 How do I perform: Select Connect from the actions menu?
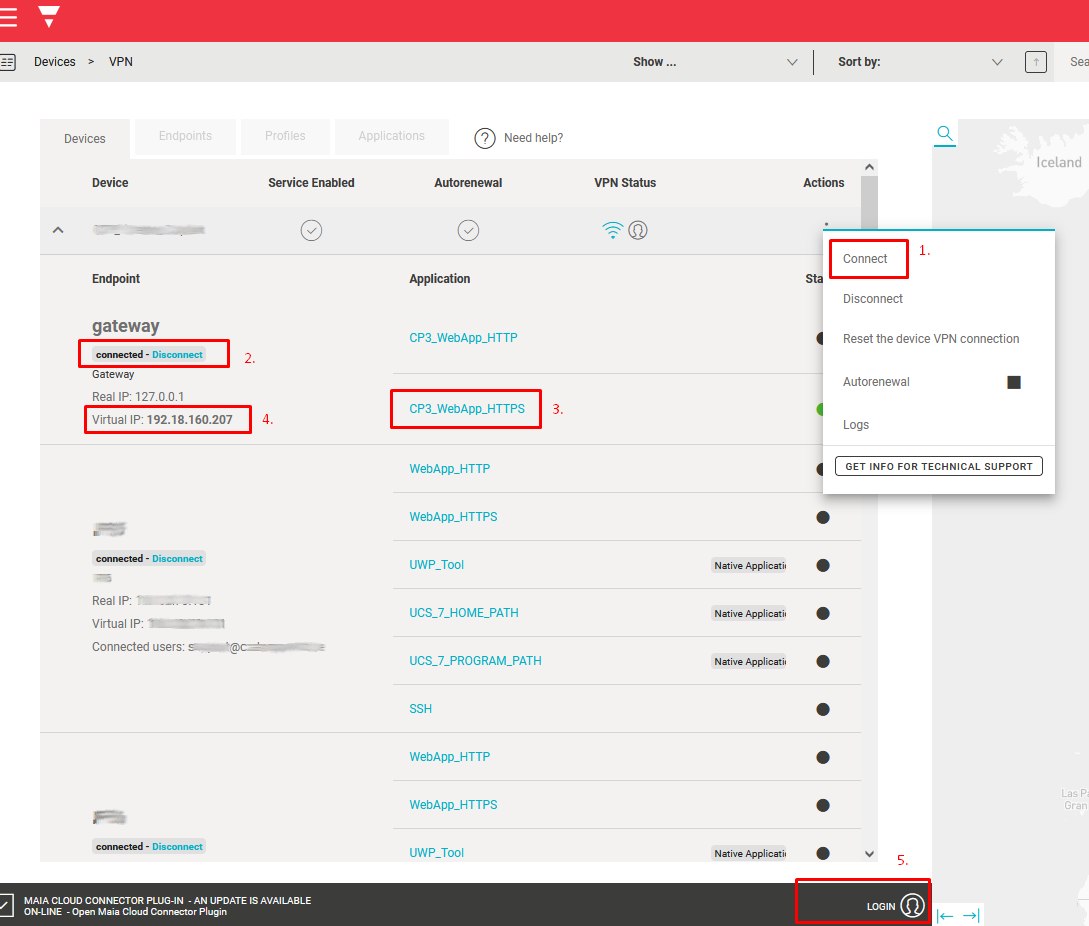click(x=865, y=259)
